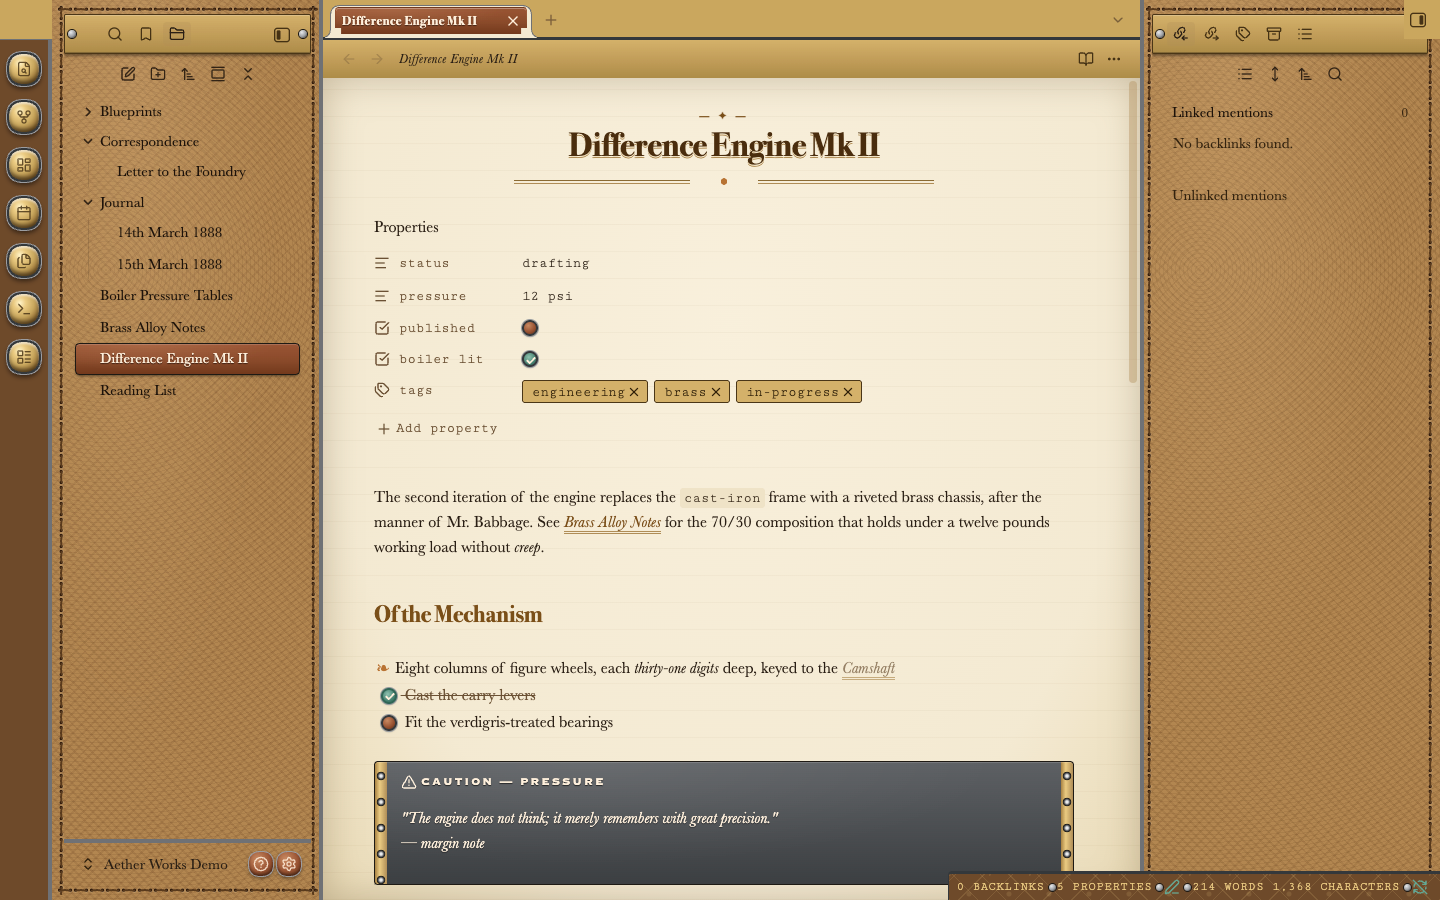This screenshot has width=1440, height=900.
Task: Collapse the left sidebar
Action: click(282, 34)
